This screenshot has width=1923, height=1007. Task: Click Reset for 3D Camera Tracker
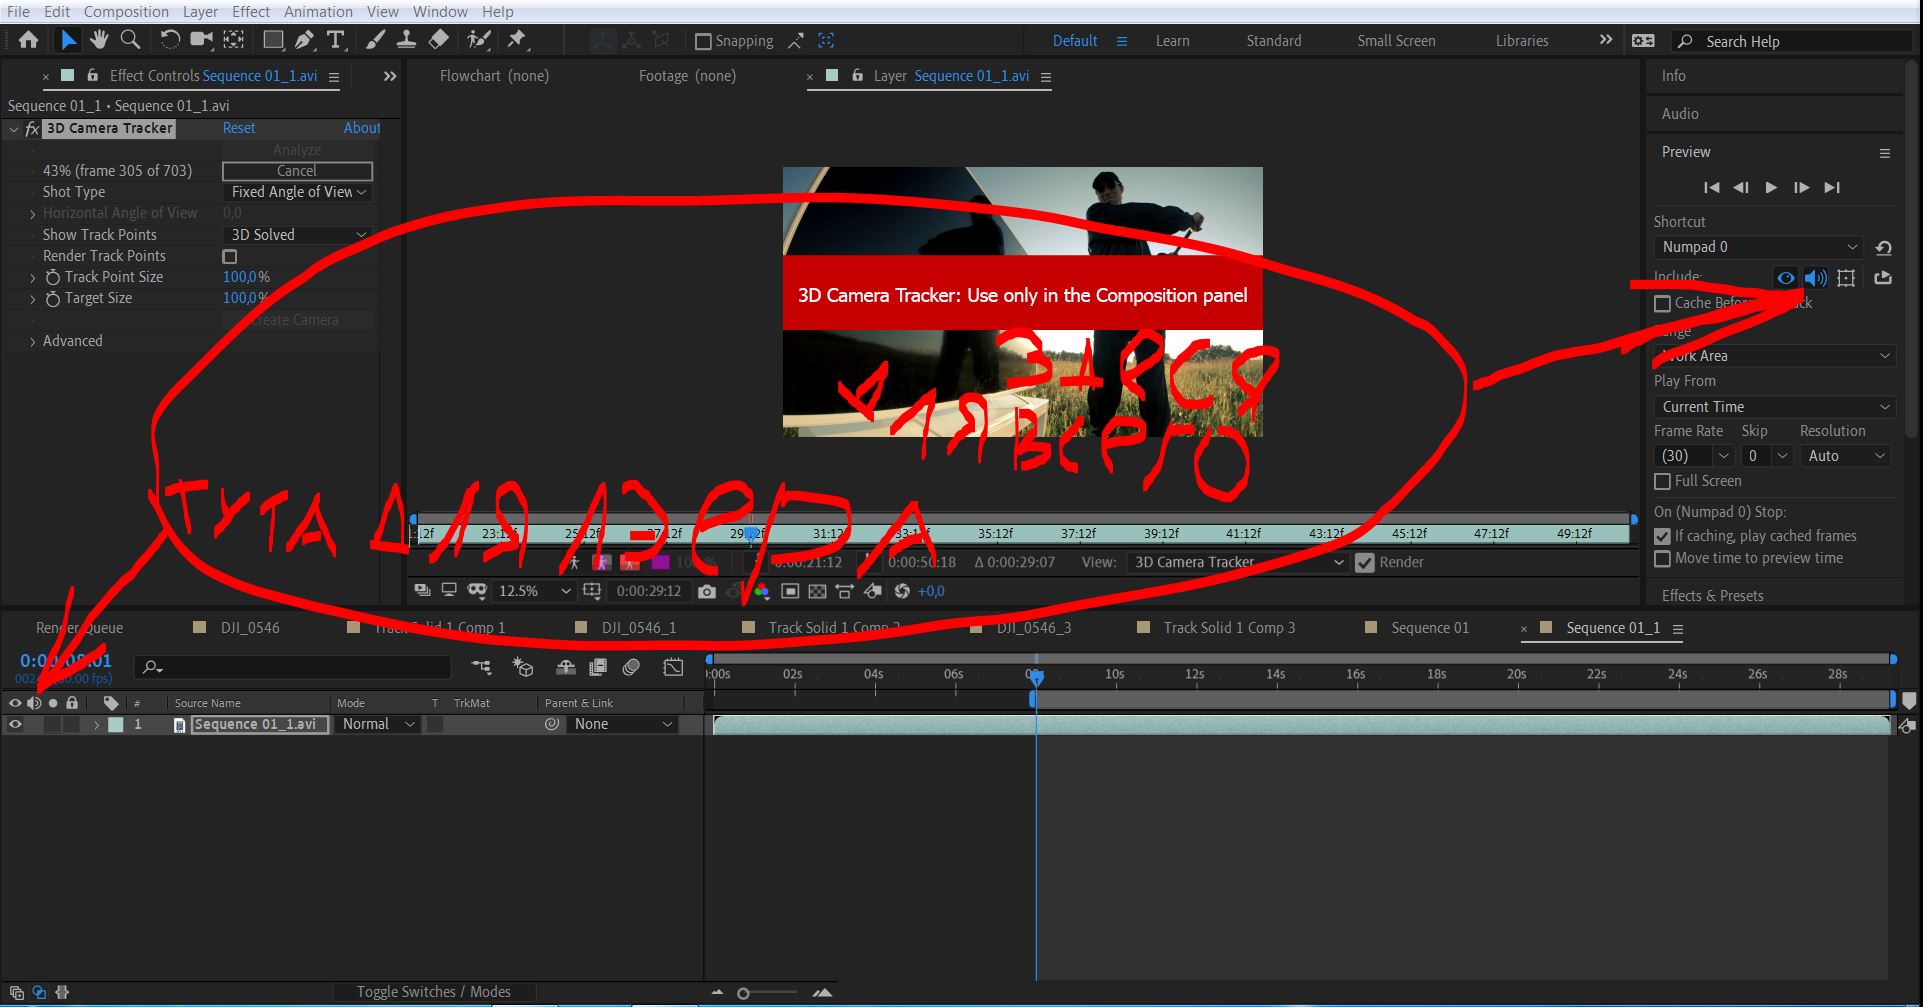239,128
